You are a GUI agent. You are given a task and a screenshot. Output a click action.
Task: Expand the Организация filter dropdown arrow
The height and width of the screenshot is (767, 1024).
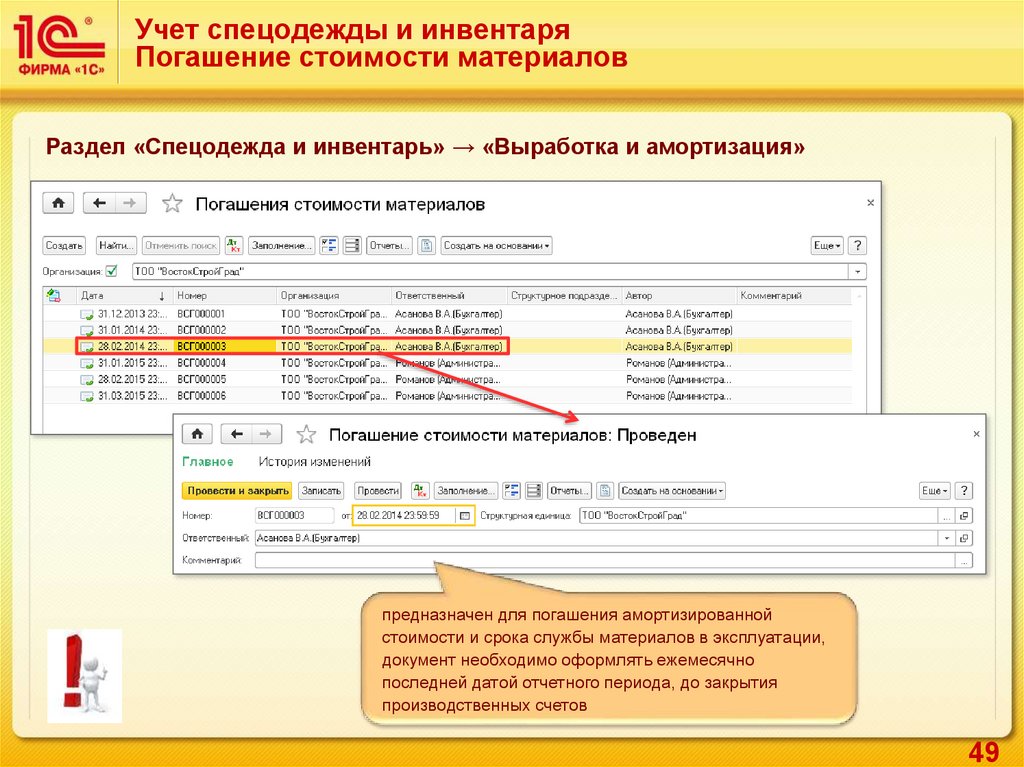point(857,271)
